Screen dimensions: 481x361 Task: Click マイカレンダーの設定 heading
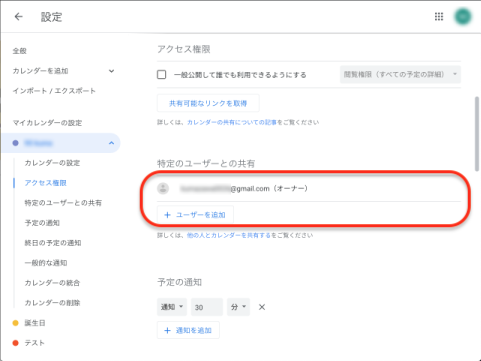(x=47, y=123)
